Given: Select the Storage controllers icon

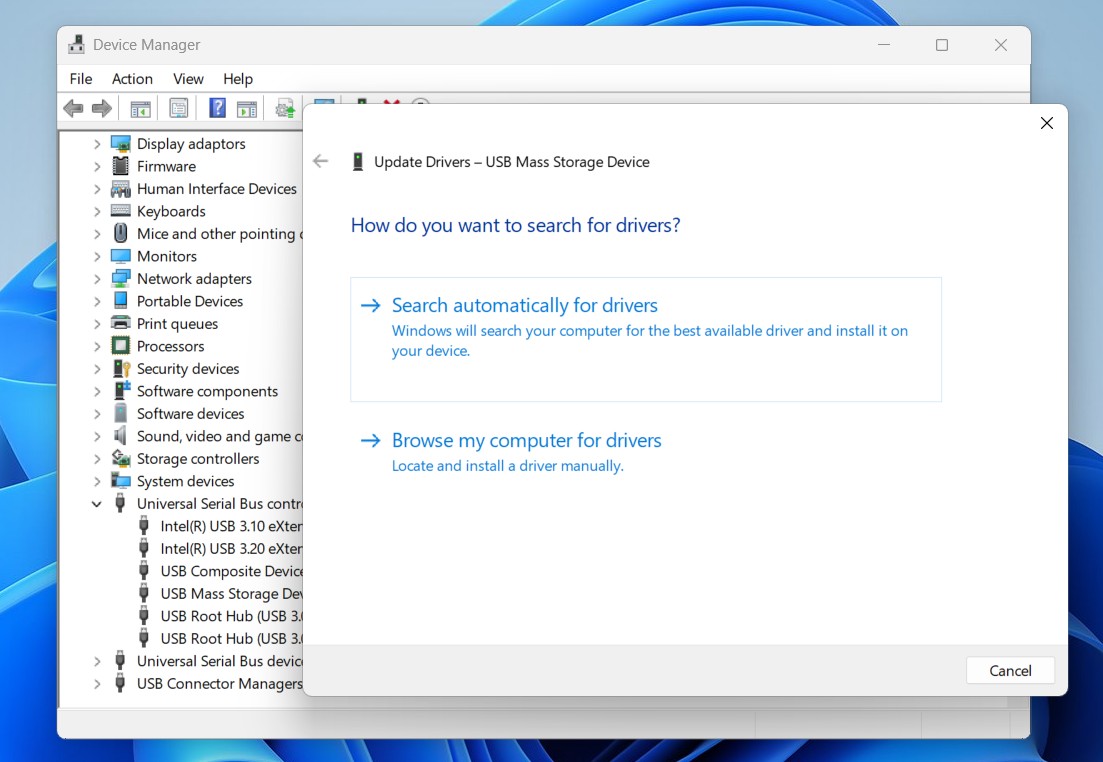Looking at the screenshot, I should pos(121,459).
